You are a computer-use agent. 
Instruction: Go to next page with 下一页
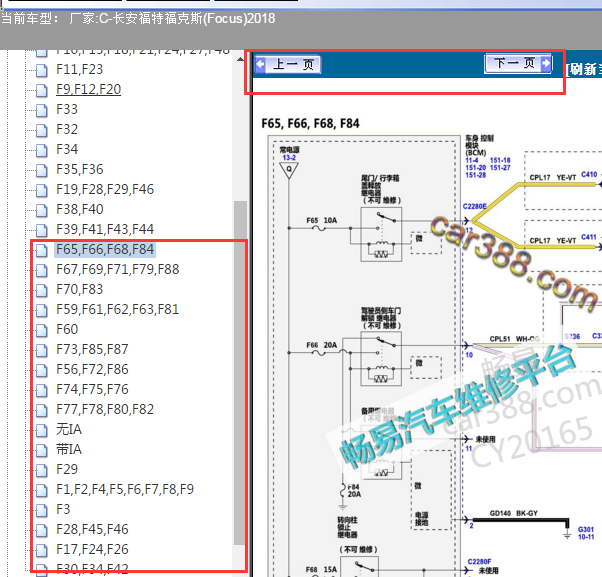519,63
